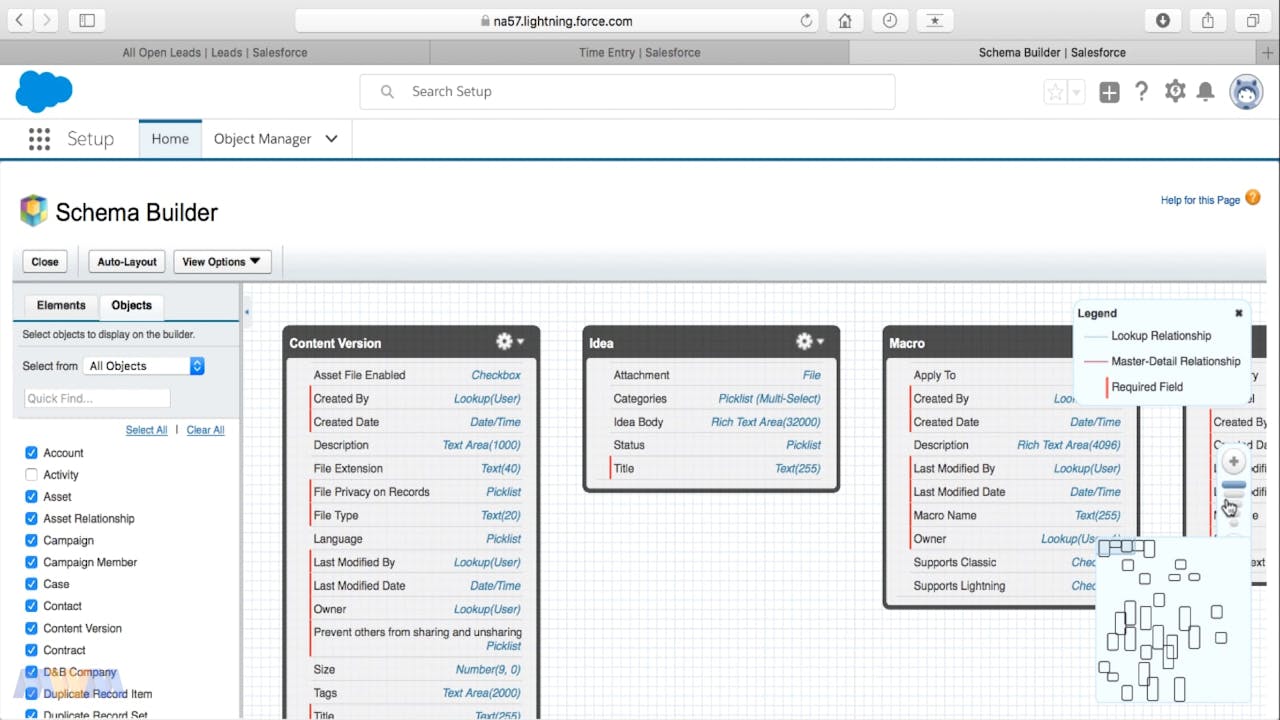
Task: Open Content Version gear settings
Action: (509, 342)
